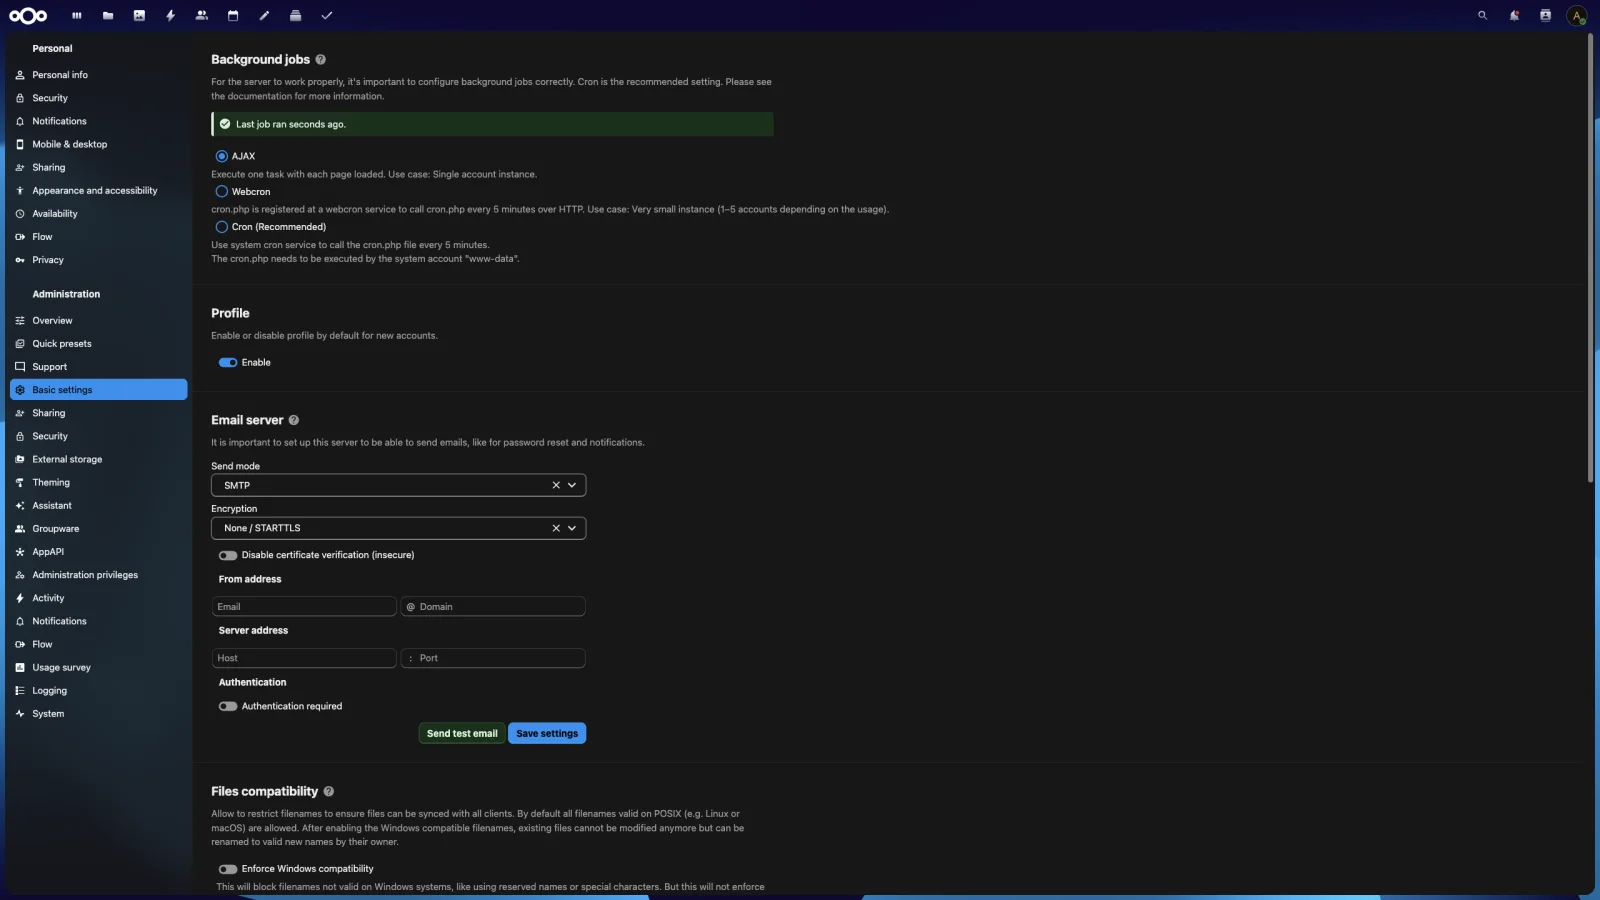Image resolution: width=1600 pixels, height=900 pixels.
Task: Open the Contacts app people icon in the header
Action: point(202,15)
